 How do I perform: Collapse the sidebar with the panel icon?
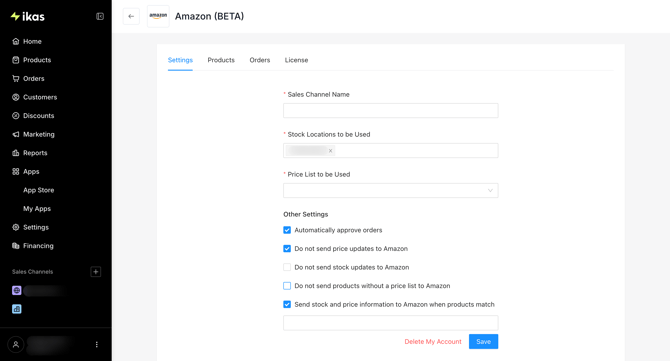[100, 16]
